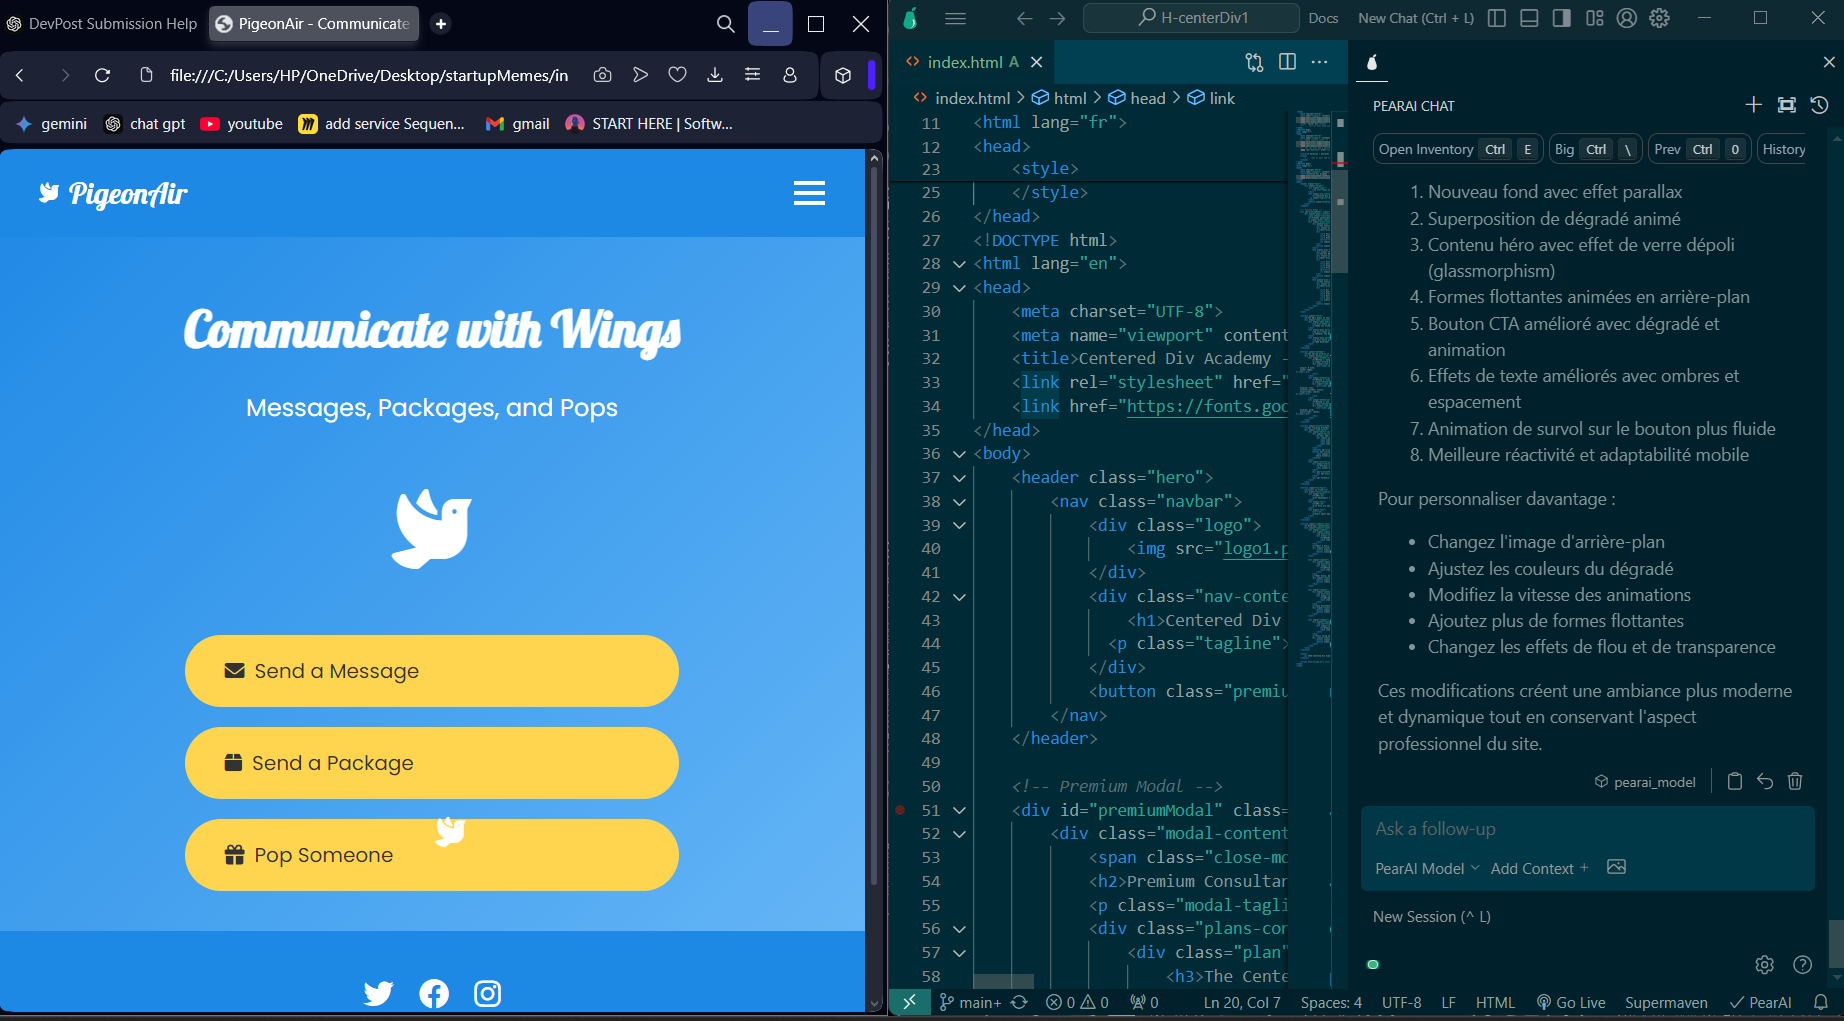Click History button in PearAI panel
The height and width of the screenshot is (1021, 1844).
coord(1784,149)
